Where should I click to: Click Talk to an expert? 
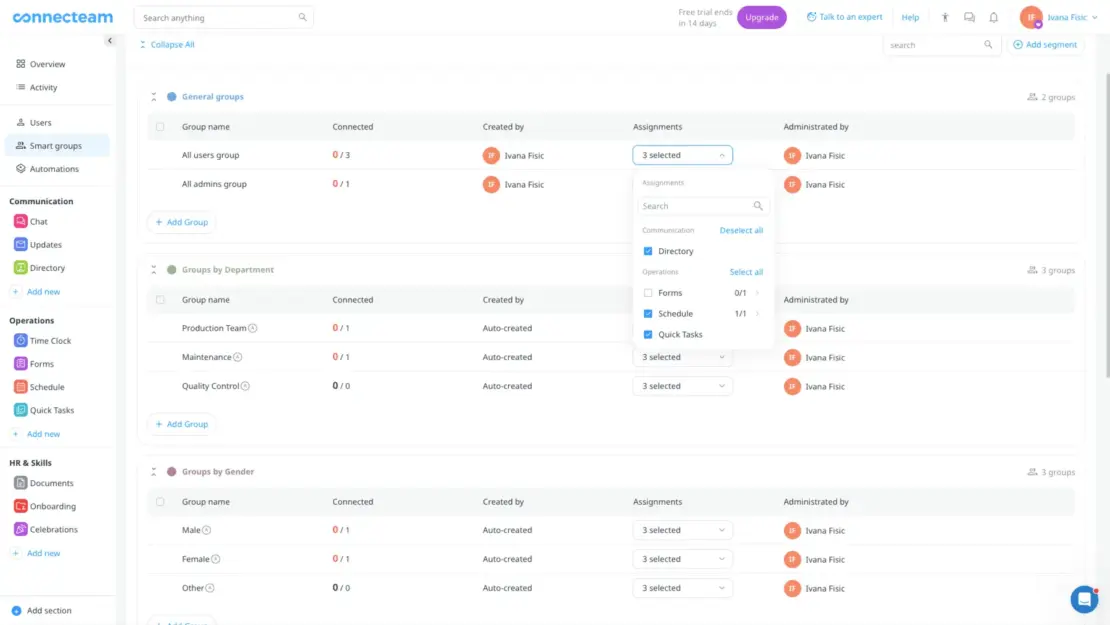click(x=845, y=17)
